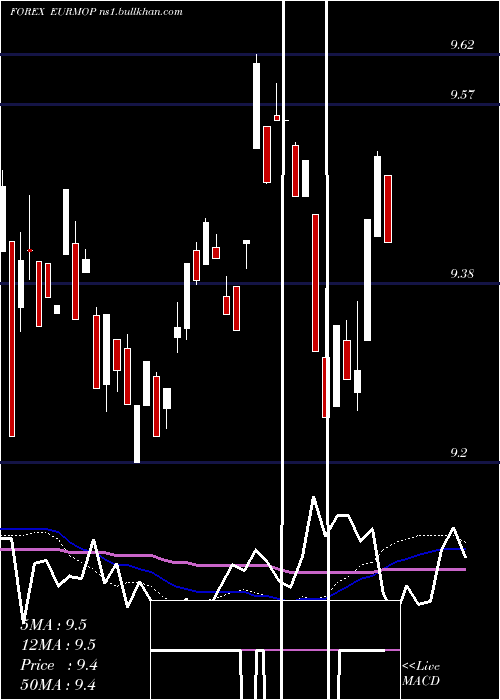Click the 50MA : 9.4 reading

coord(58,684)
